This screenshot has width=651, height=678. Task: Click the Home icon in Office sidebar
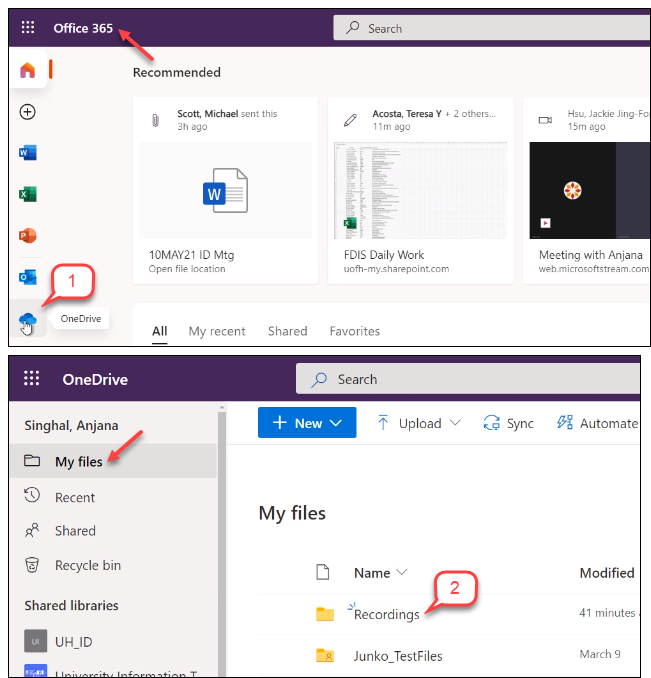28,70
